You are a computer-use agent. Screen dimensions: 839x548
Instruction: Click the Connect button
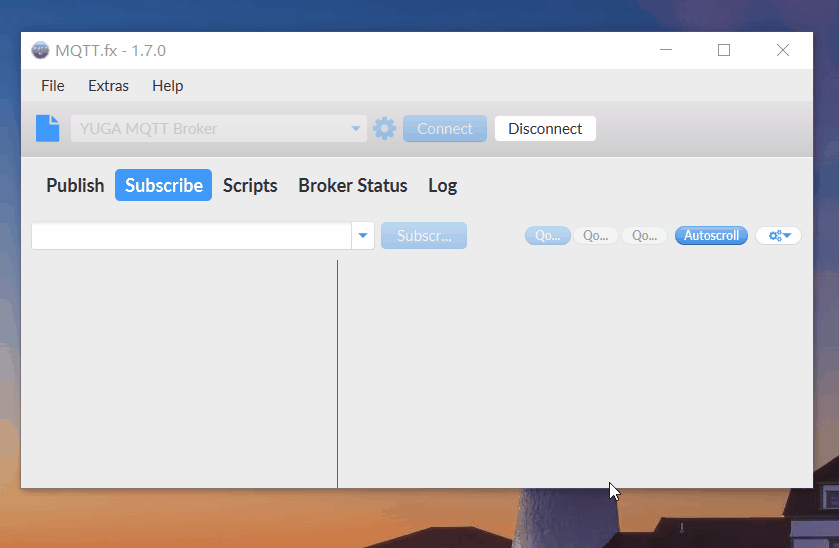click(x=445, y=128)
